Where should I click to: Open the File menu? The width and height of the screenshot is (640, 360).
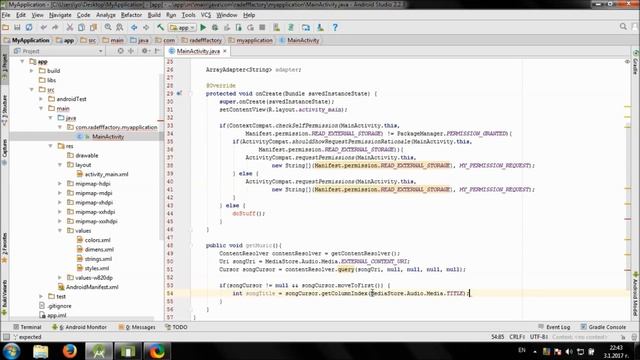6,15
